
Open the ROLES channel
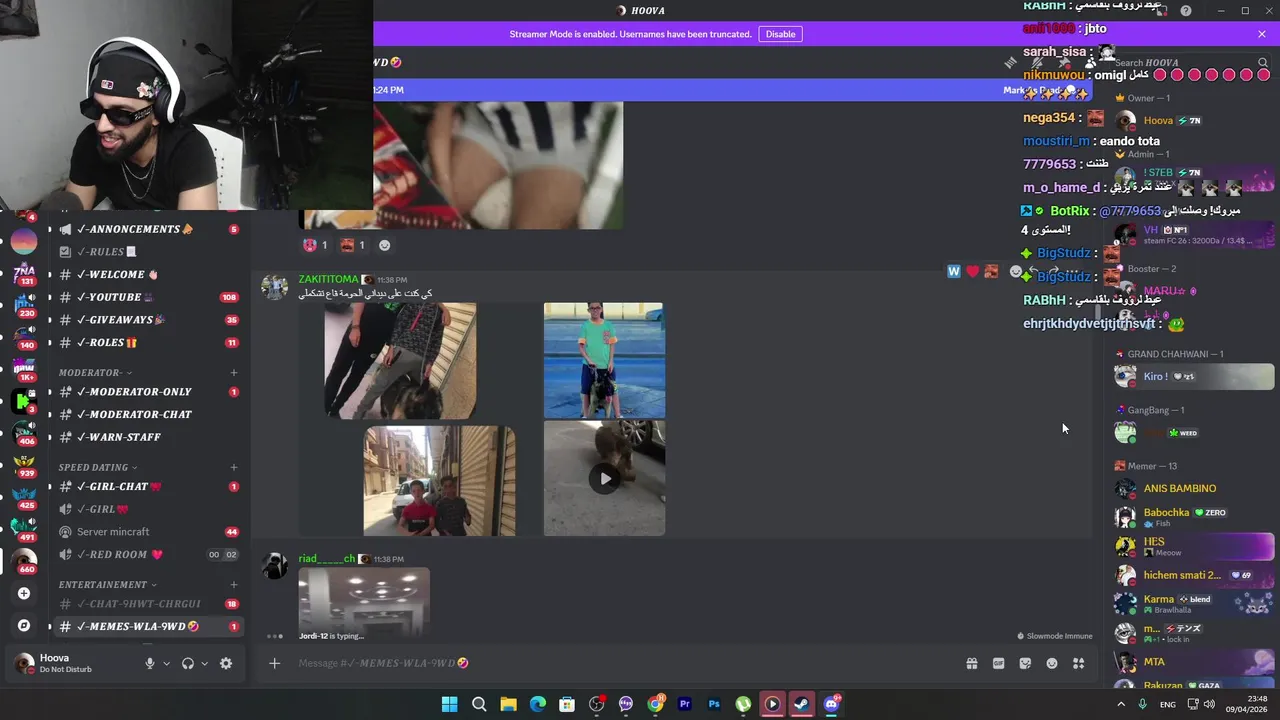[x=147, y=343]
